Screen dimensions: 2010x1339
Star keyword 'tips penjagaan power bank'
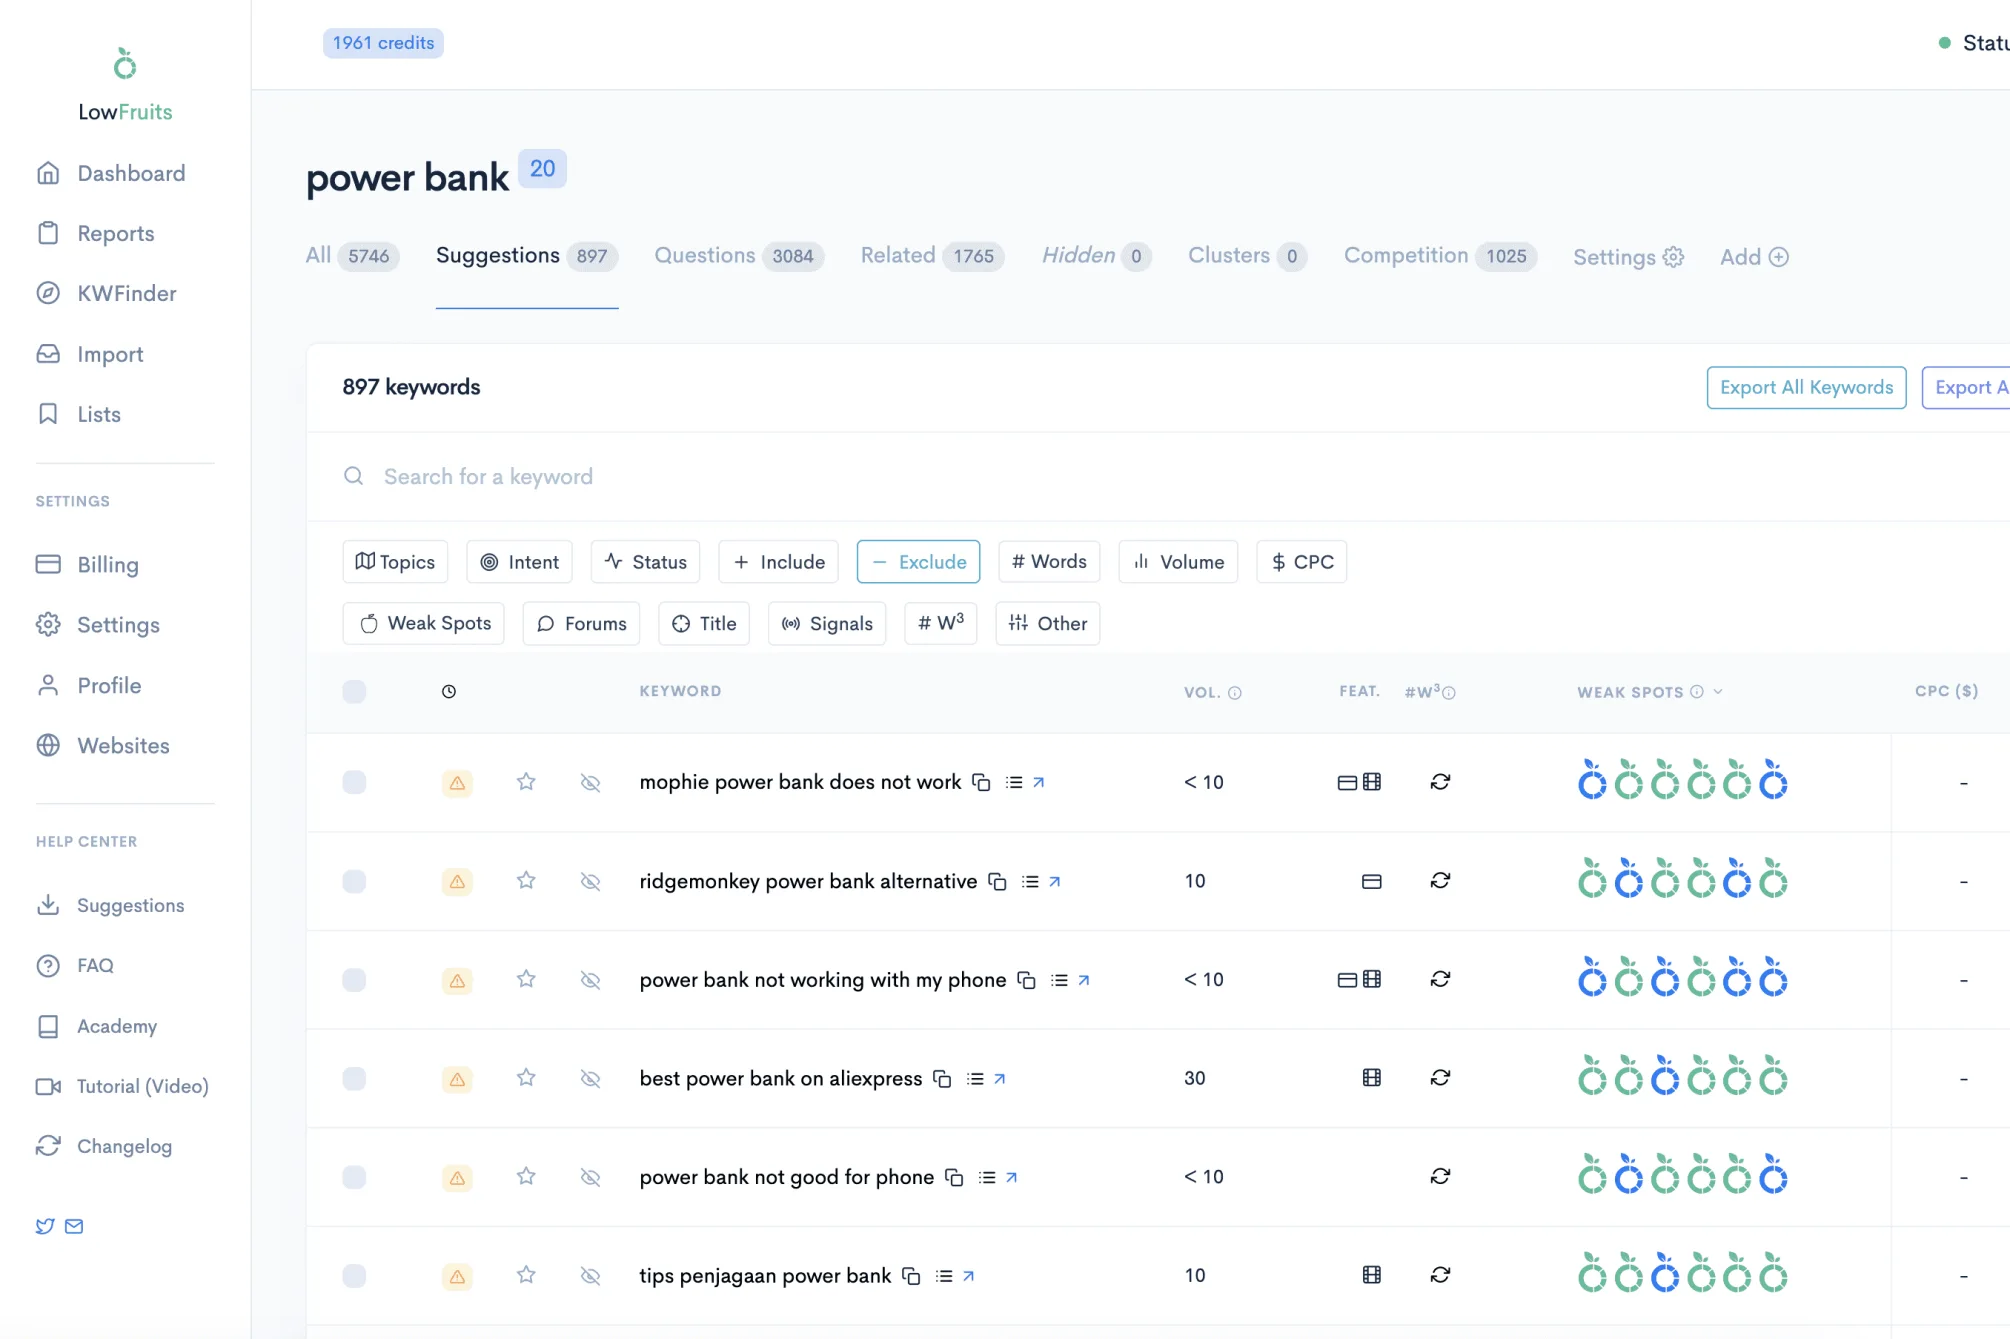pos(526,1275)
